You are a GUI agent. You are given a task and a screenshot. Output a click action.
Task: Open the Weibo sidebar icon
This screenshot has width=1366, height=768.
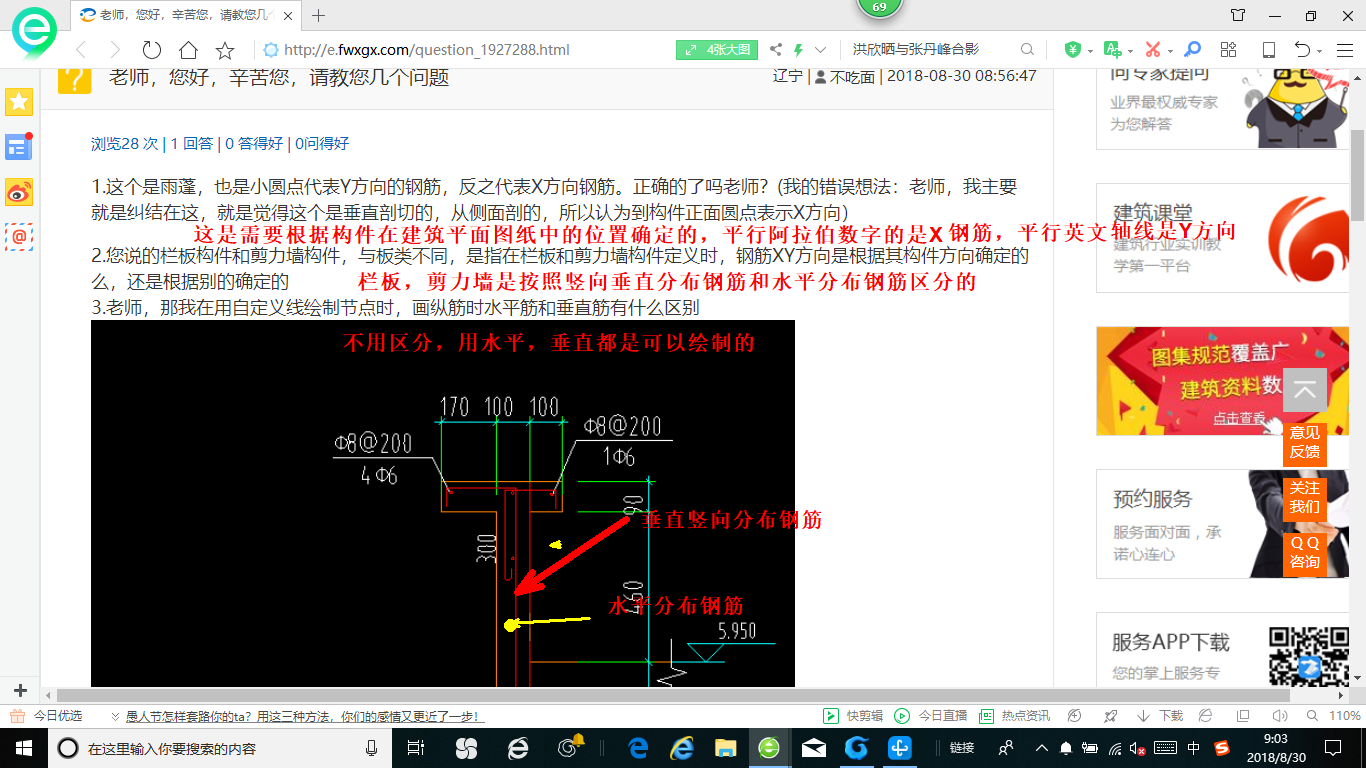19,192
